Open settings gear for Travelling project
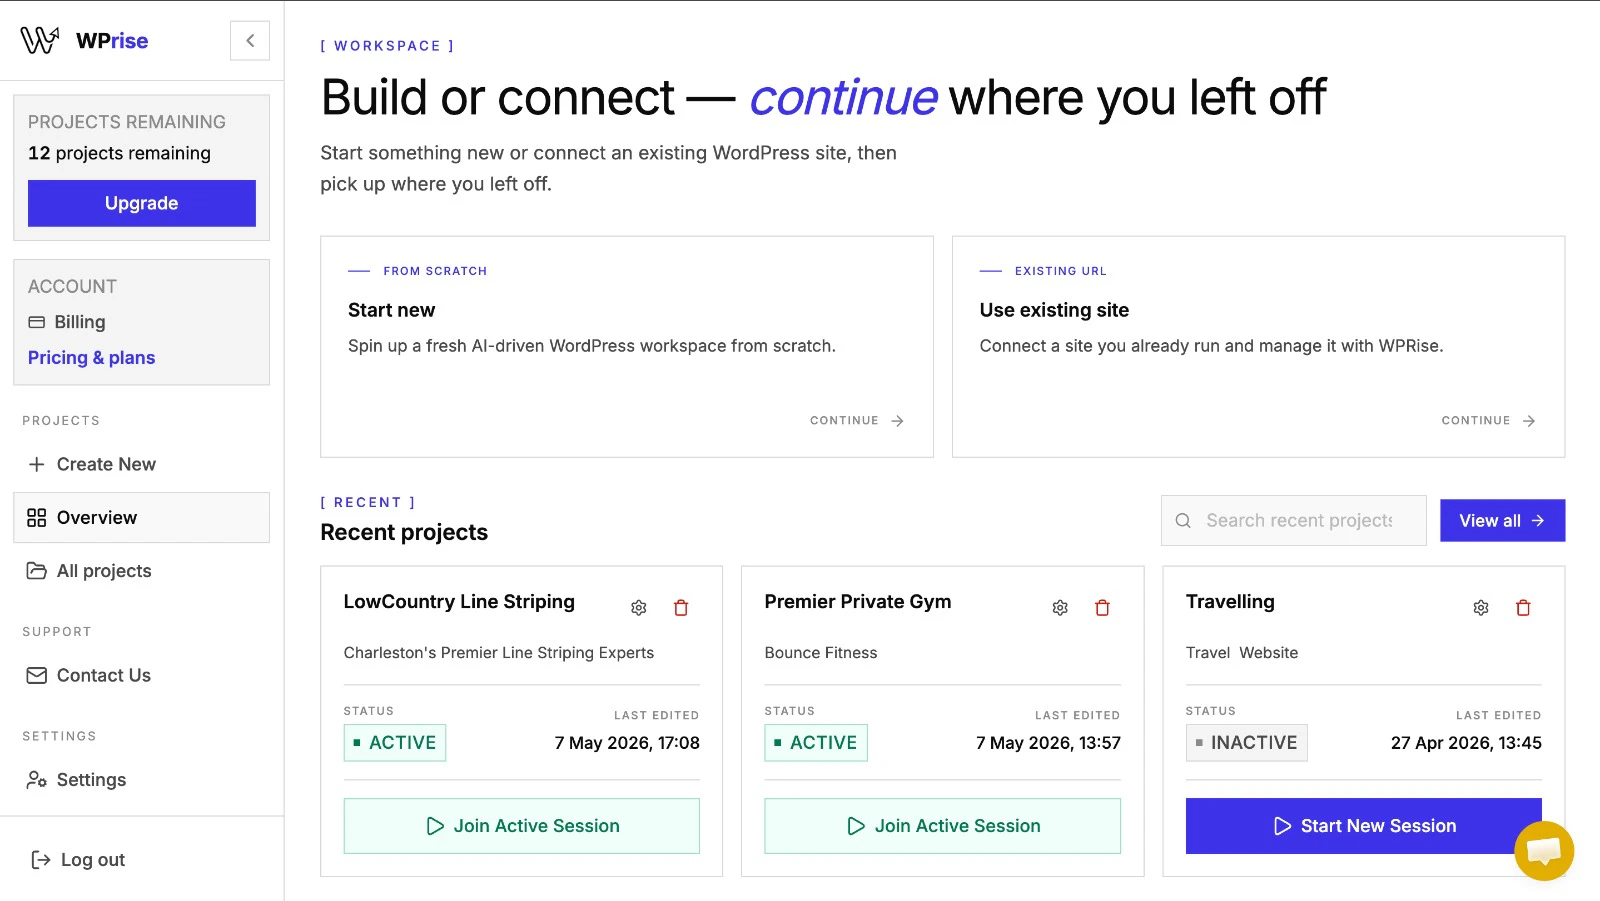This screenshot has width=1600, height=901. pos(1481,608)
